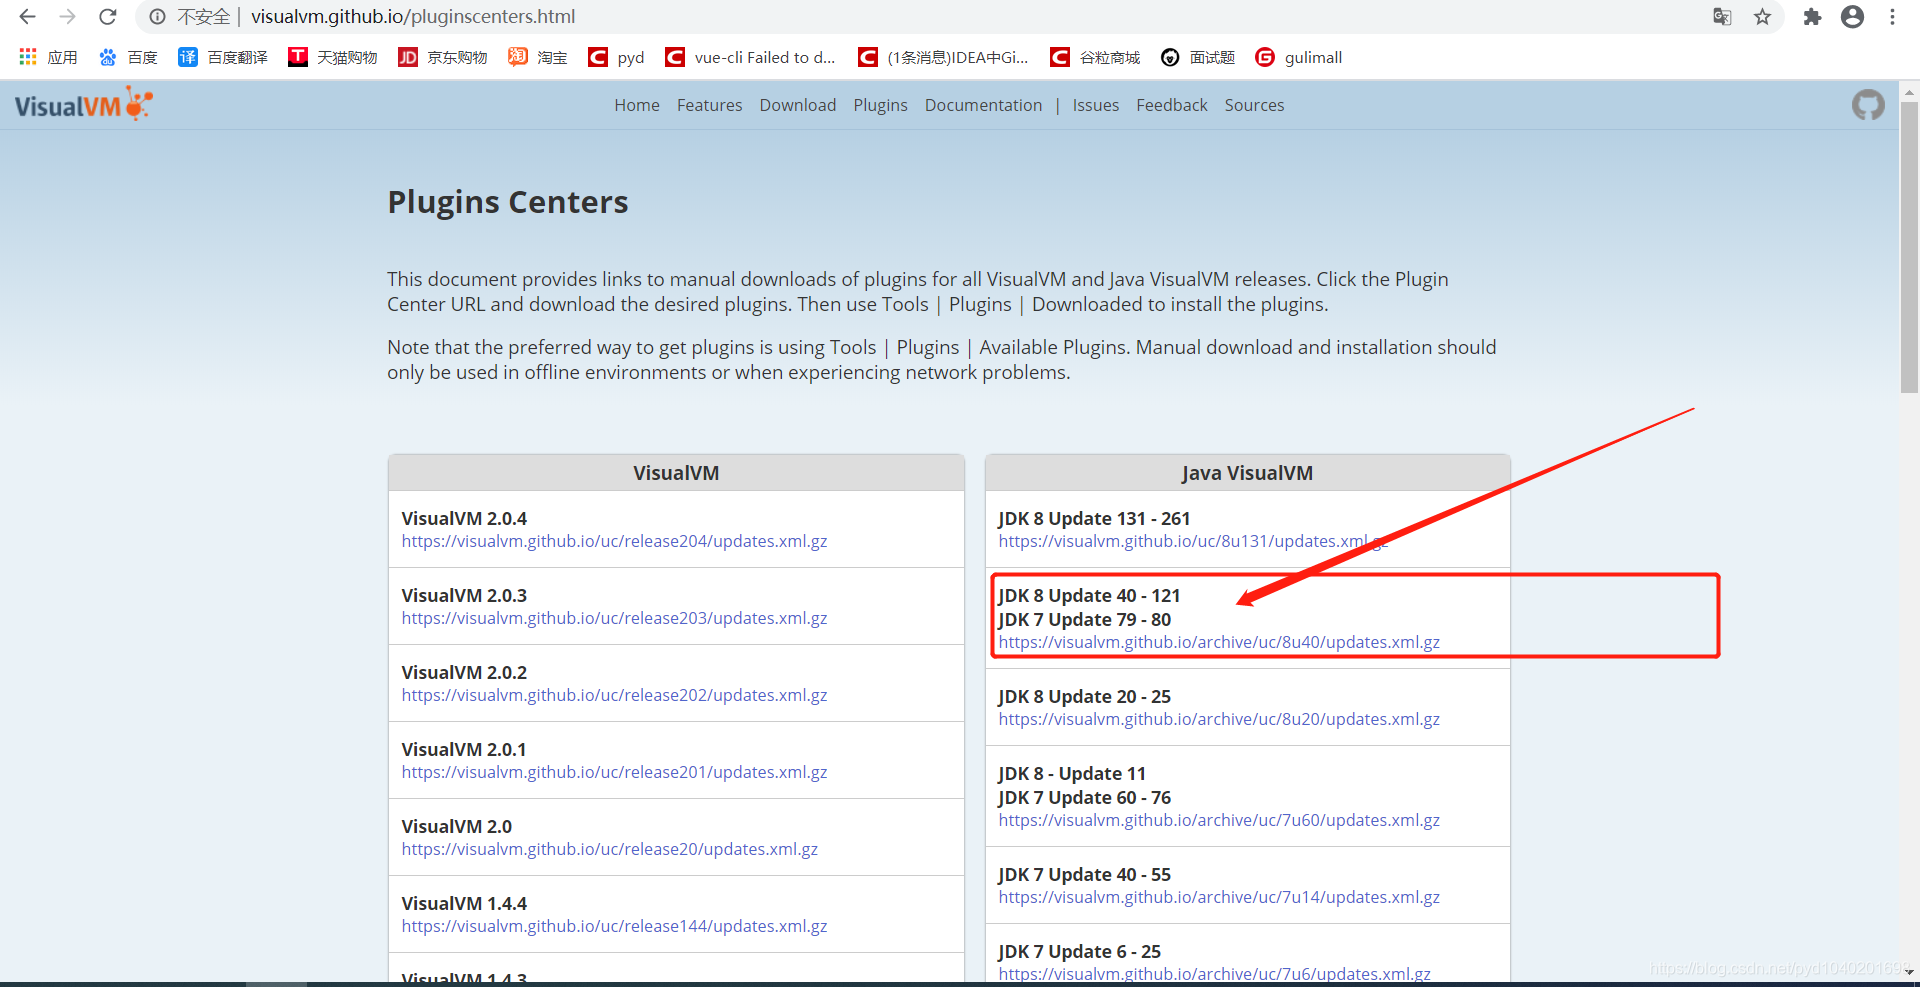Open the pyd bookmark
Screen dimensions: 1920x987
click(616, 57)
